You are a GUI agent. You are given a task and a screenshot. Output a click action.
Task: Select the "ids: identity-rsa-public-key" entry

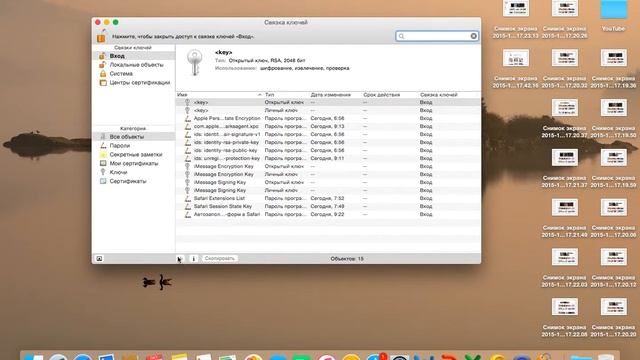click(x=328, y=150)
